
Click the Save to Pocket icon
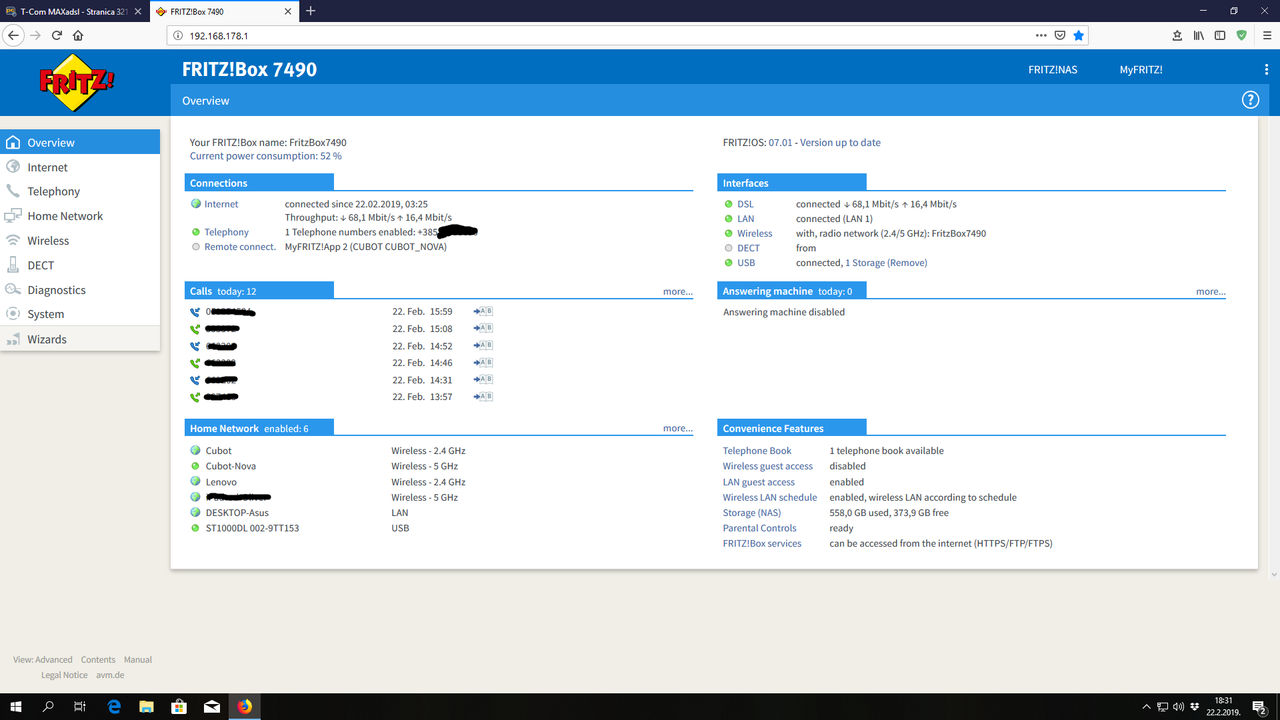click(1060, 35)
